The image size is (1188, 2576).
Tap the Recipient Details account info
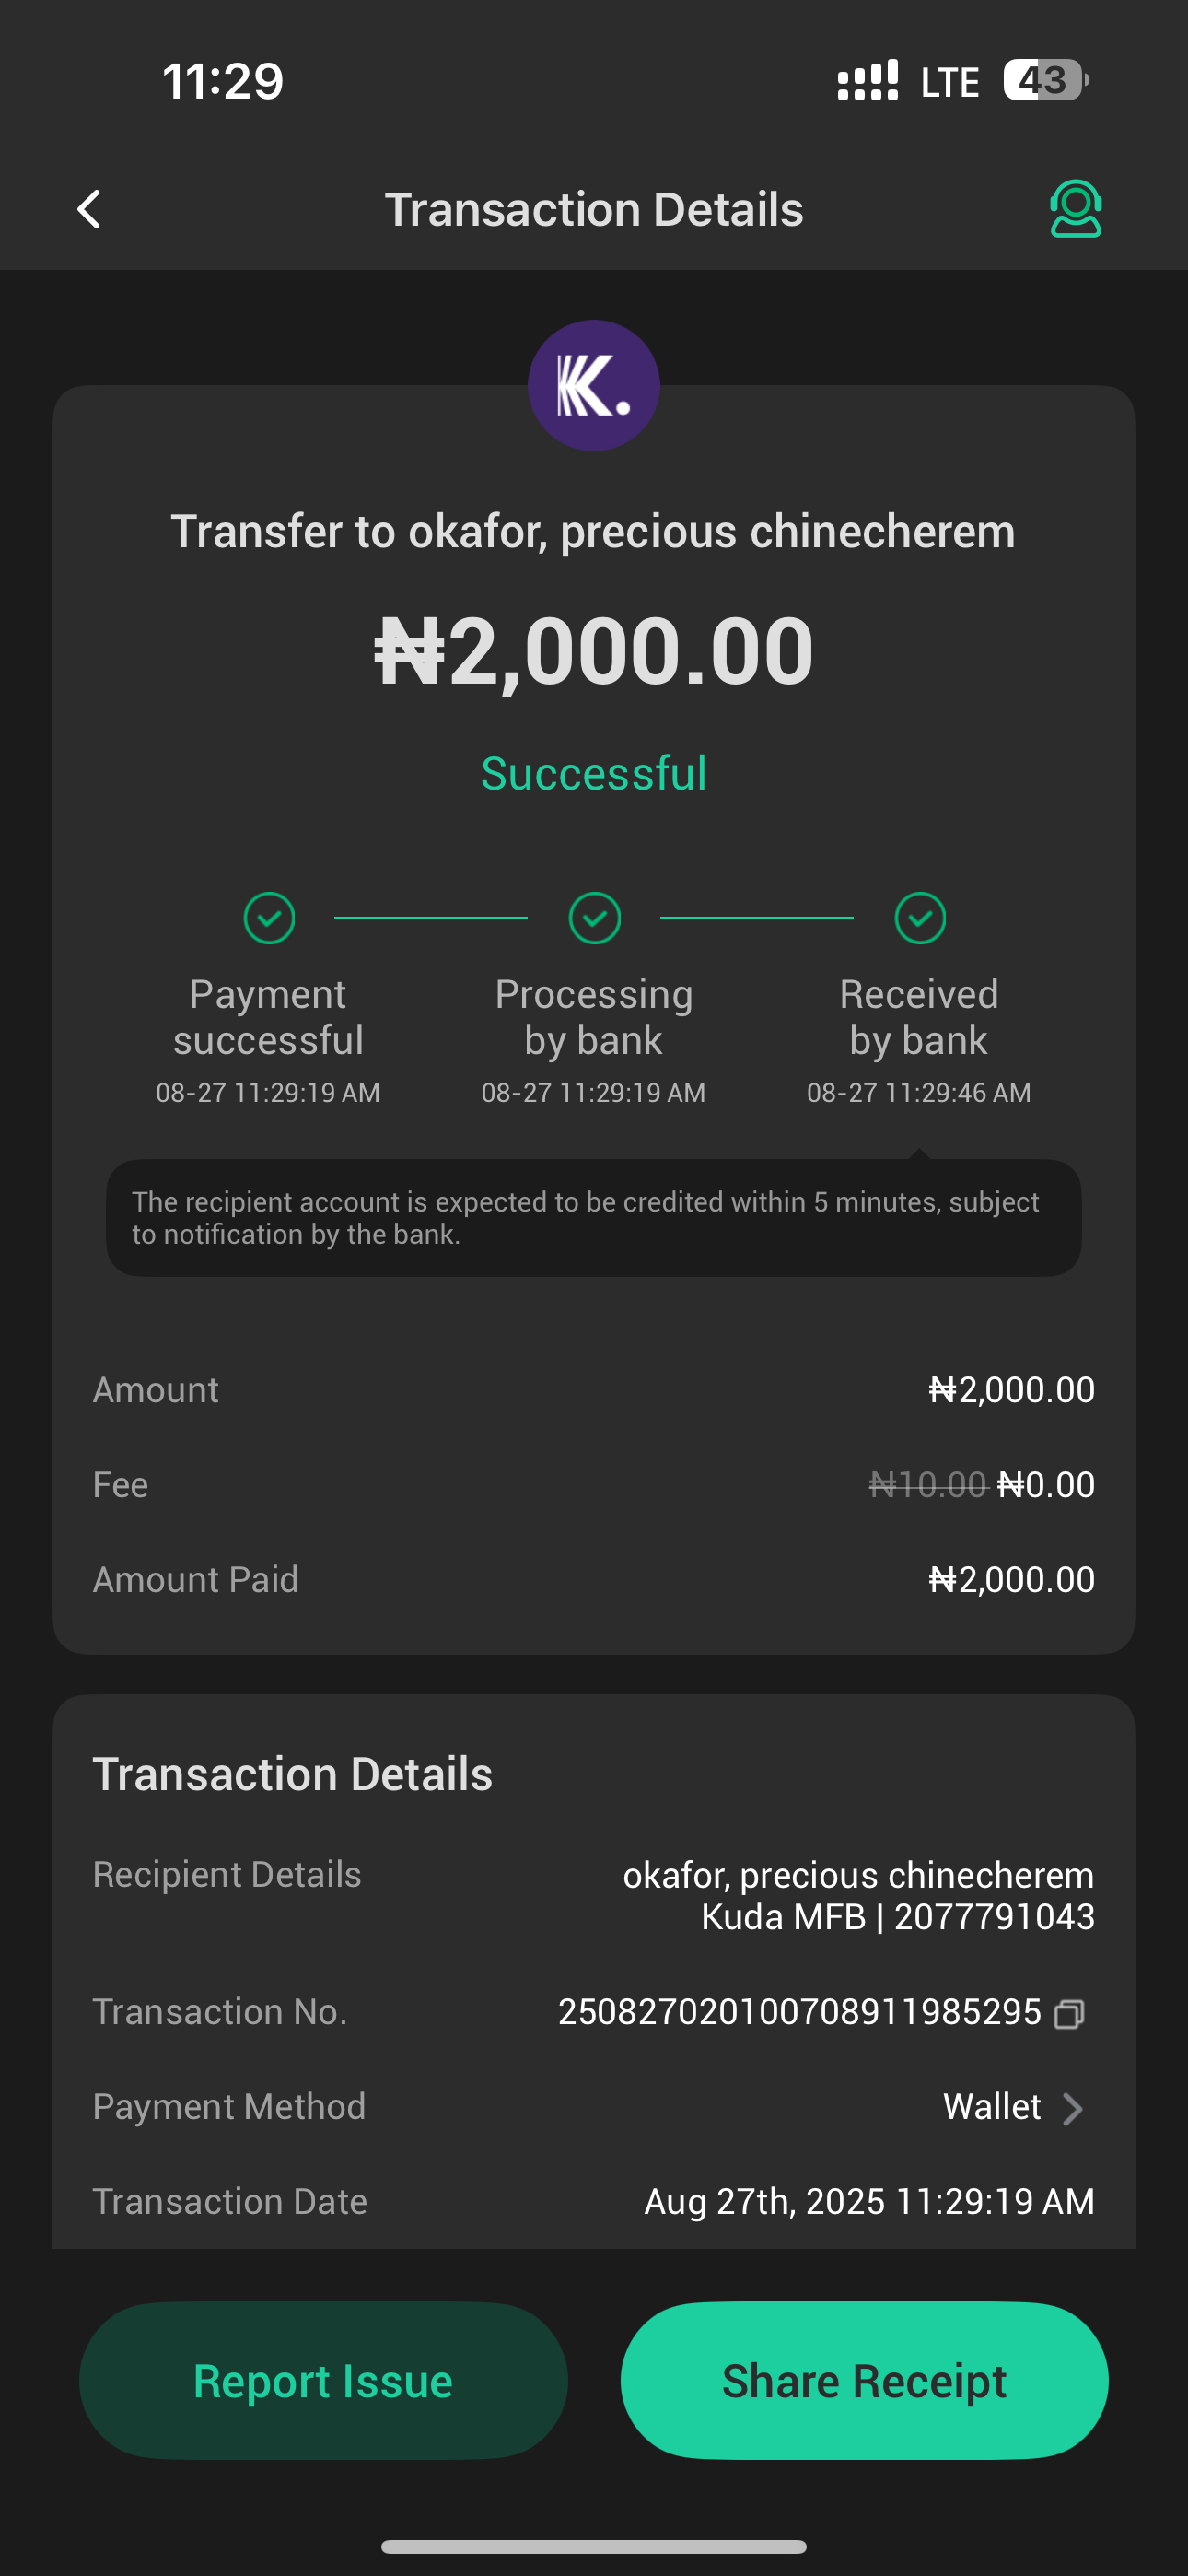[x=858, y=1895]
